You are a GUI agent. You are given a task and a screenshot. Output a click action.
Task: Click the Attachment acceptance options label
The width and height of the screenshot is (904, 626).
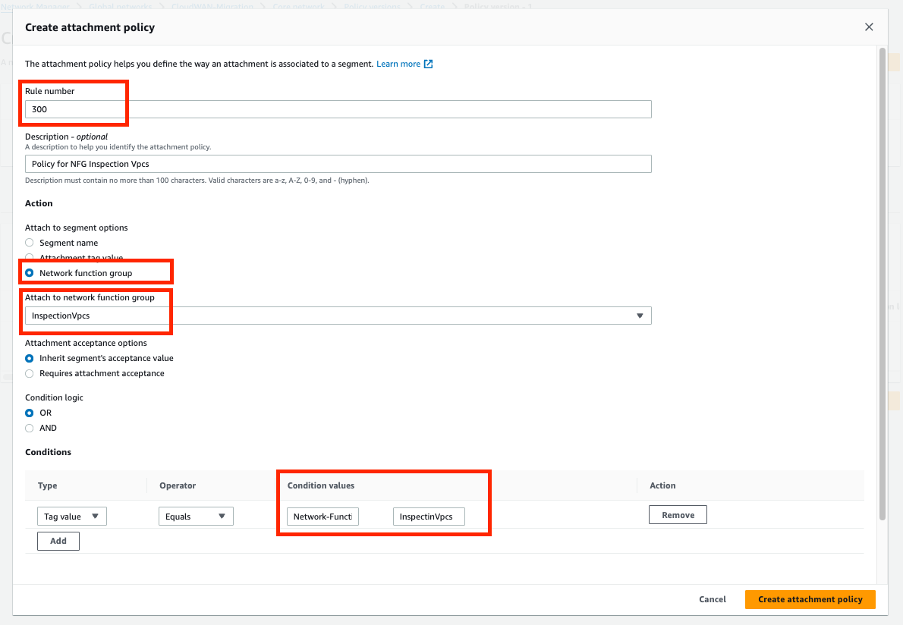tap(86, 343)
